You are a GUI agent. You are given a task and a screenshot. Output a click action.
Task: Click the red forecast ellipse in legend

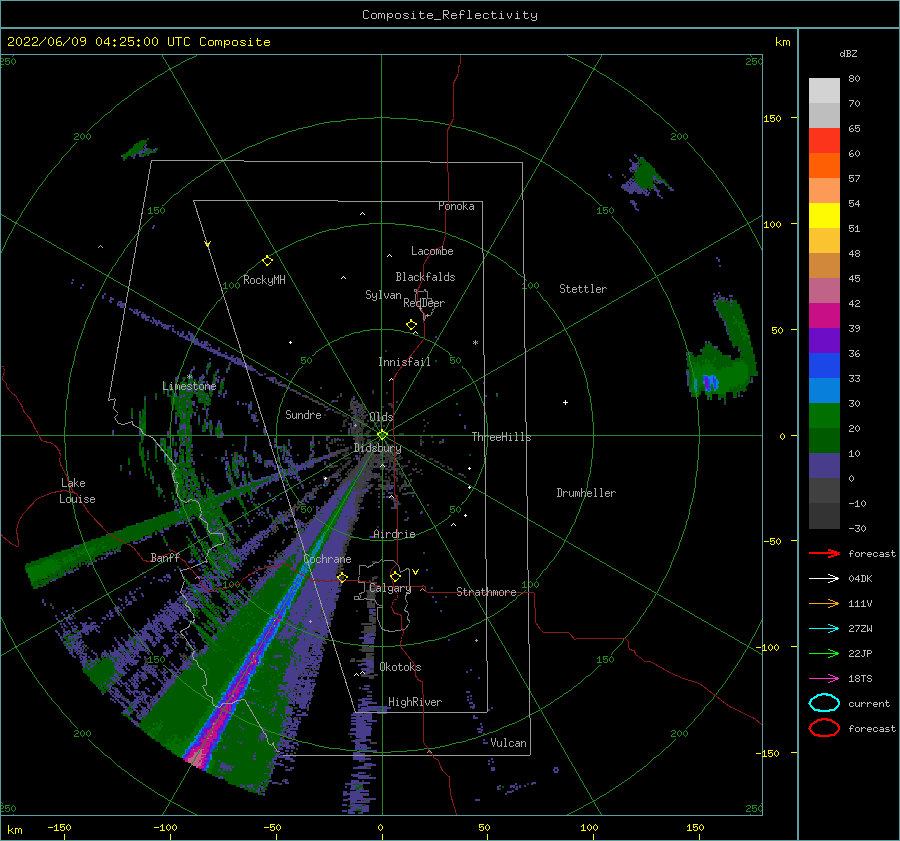824,728
